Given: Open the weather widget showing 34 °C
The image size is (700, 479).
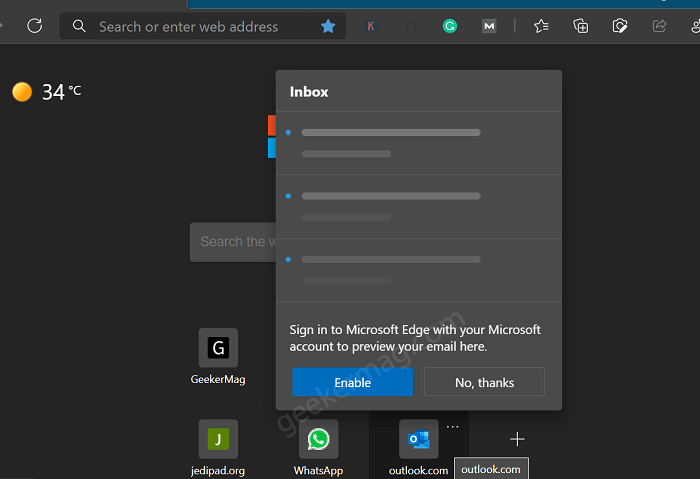Looking at the screenshot, I should point(47,92).
